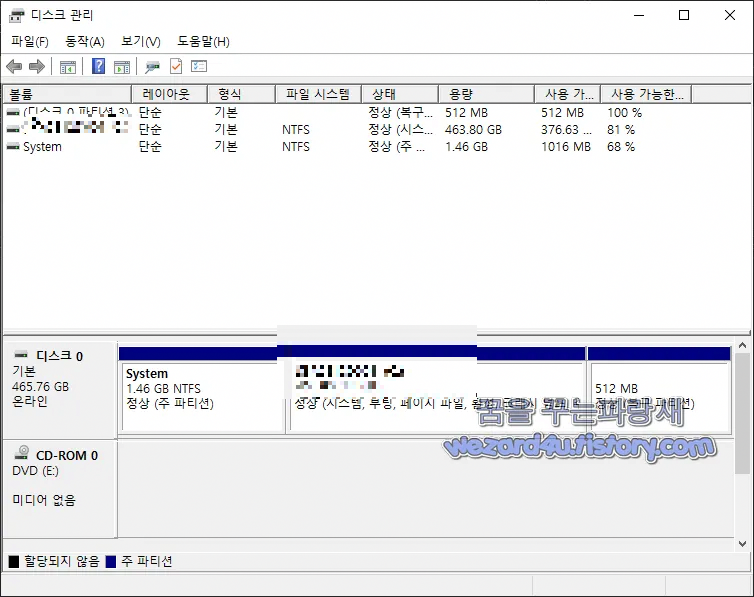Toggle the console tree pane icon
Image resolution: width=754 pixels, height=597 pixels.
tap(68, 67)
